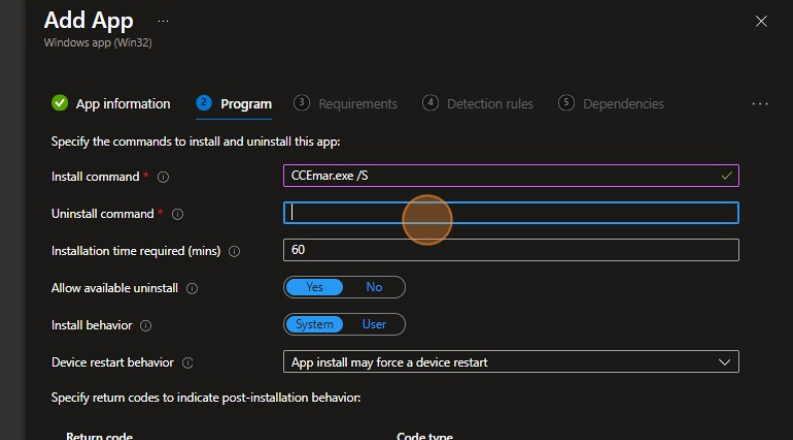Switch Install behavior to User
793x440 pixels.
[x=374, y=324]
